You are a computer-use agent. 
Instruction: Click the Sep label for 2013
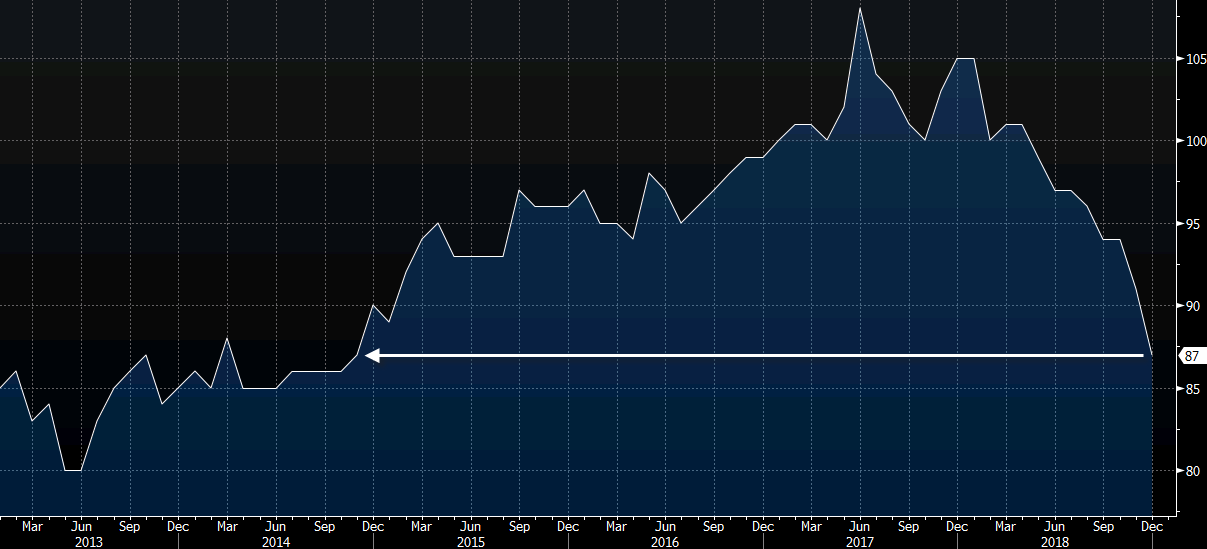tap(130, 526)
